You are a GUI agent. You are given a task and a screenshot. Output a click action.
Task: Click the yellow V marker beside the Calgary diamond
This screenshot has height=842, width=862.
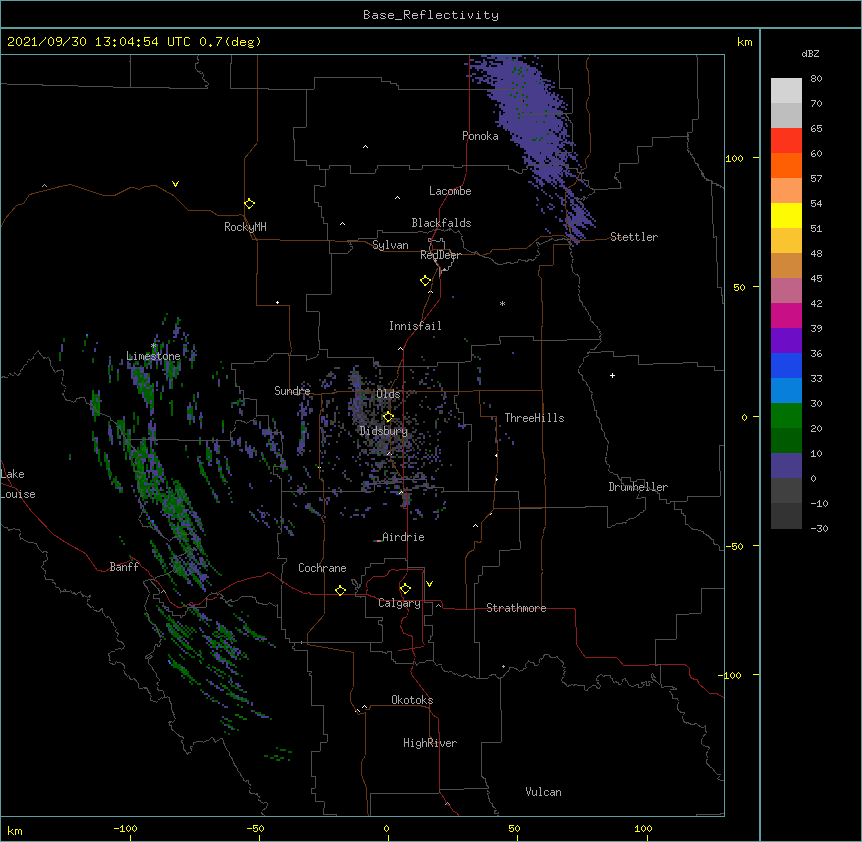pos(429,584)
